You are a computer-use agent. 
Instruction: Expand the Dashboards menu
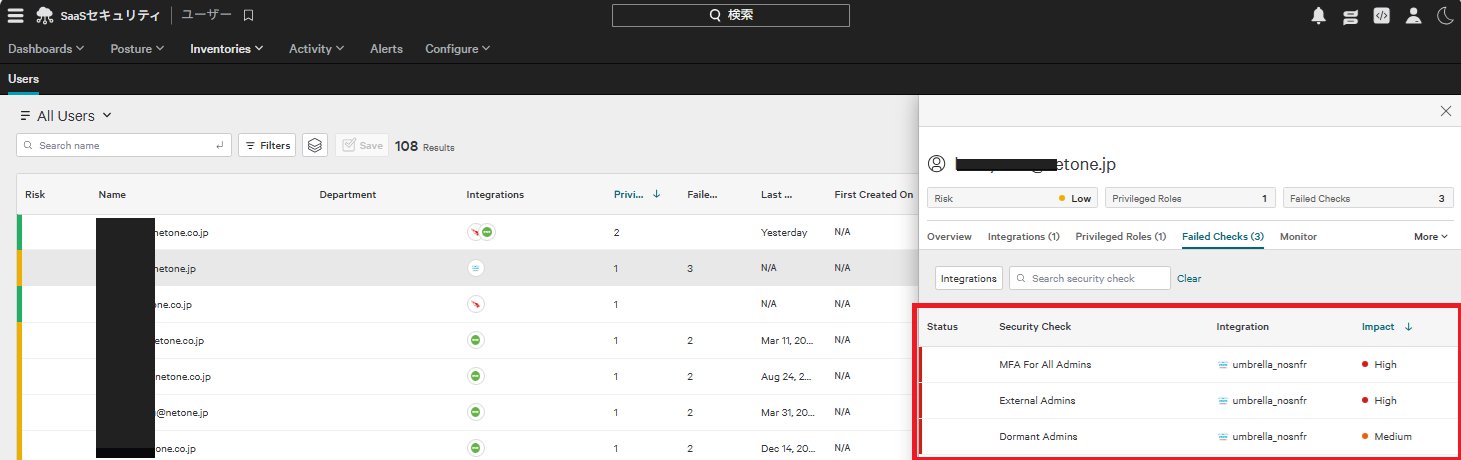[46, 49]
